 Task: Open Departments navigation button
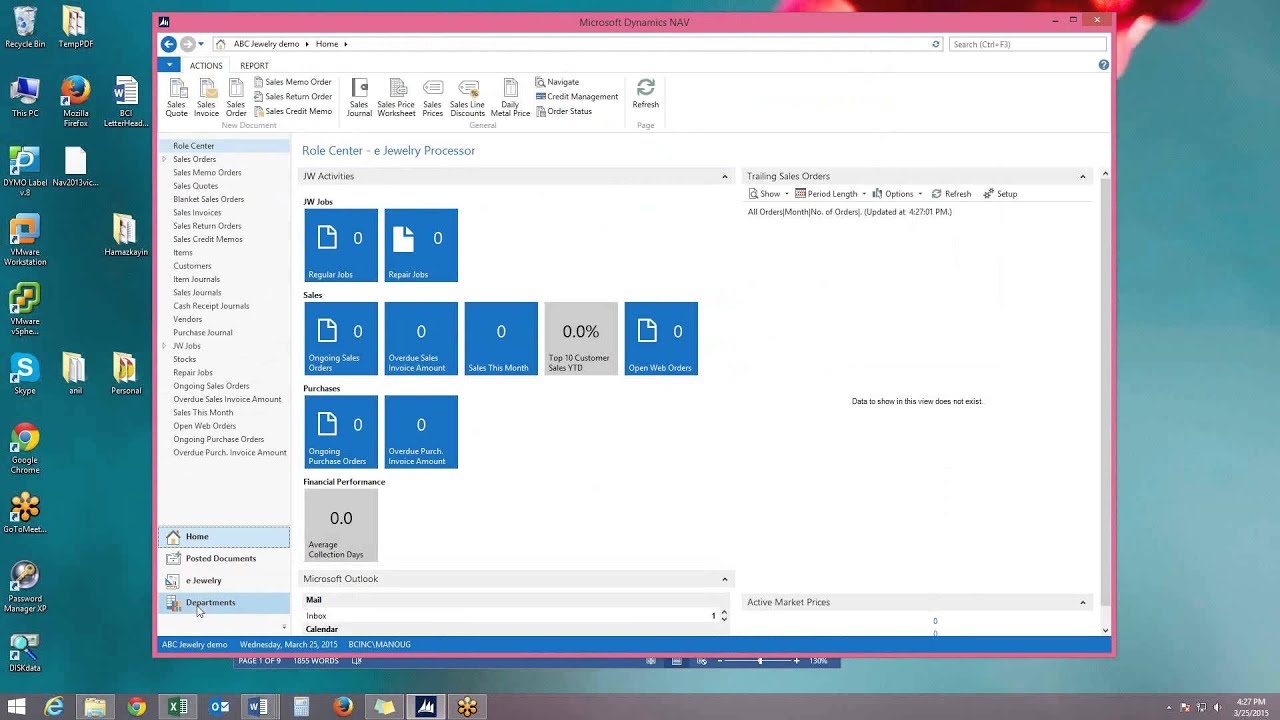coord(224,603)
